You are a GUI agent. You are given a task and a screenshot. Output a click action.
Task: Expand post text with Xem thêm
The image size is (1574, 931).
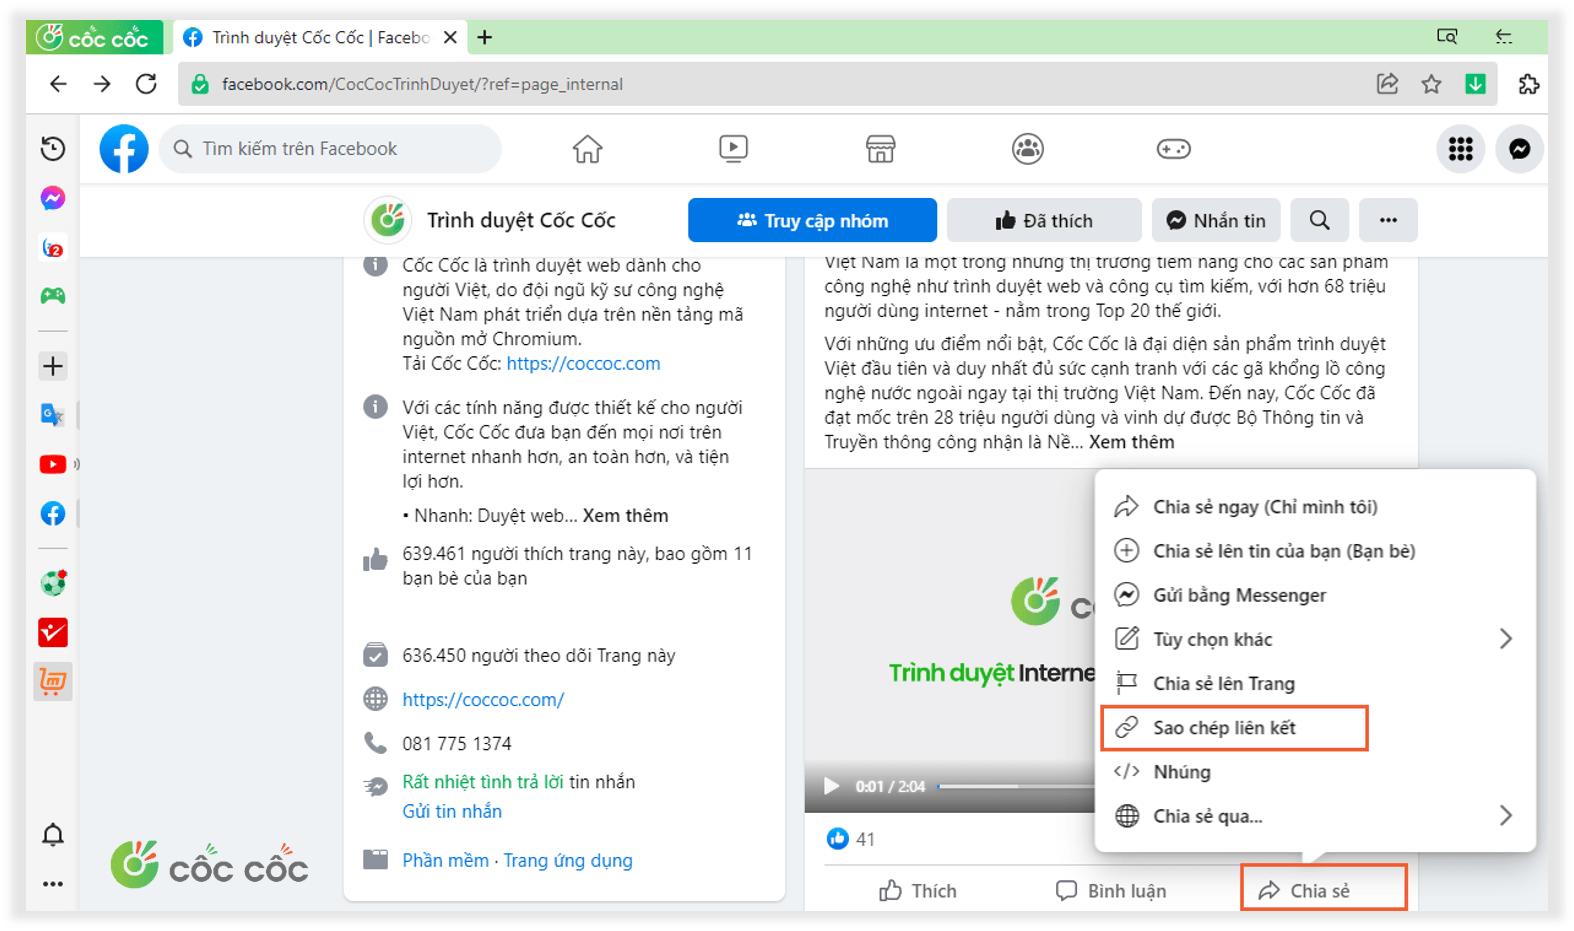pyautogui.click(x=1131, y=442)
